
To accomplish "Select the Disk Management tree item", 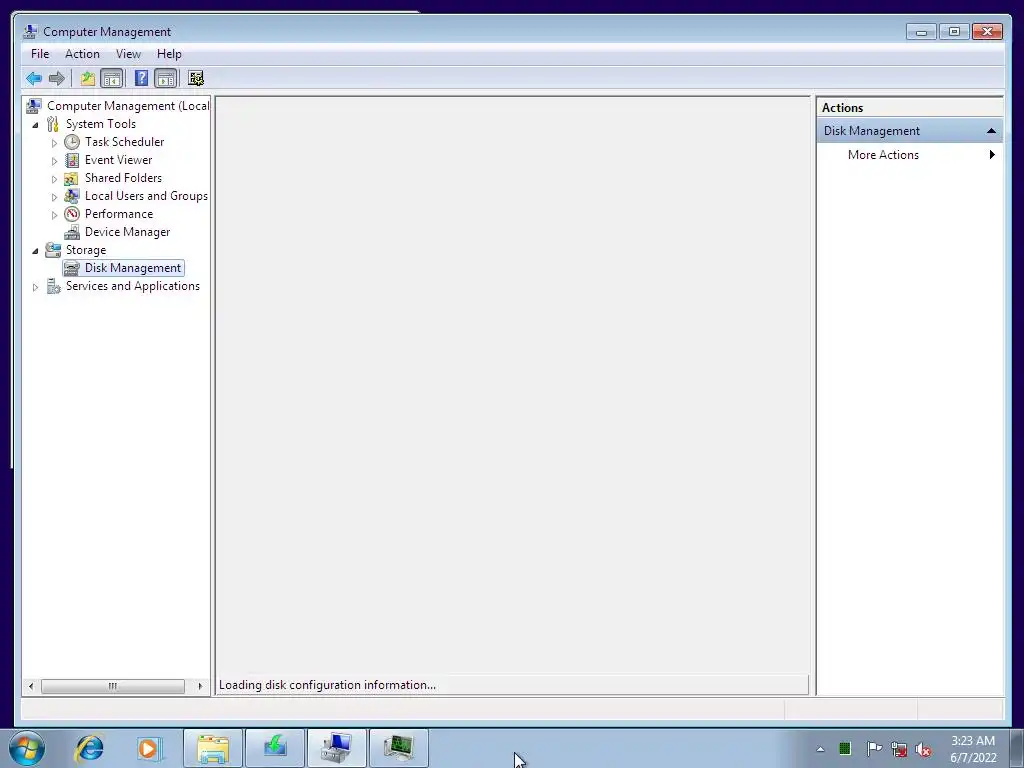I will tap(133, 268).
